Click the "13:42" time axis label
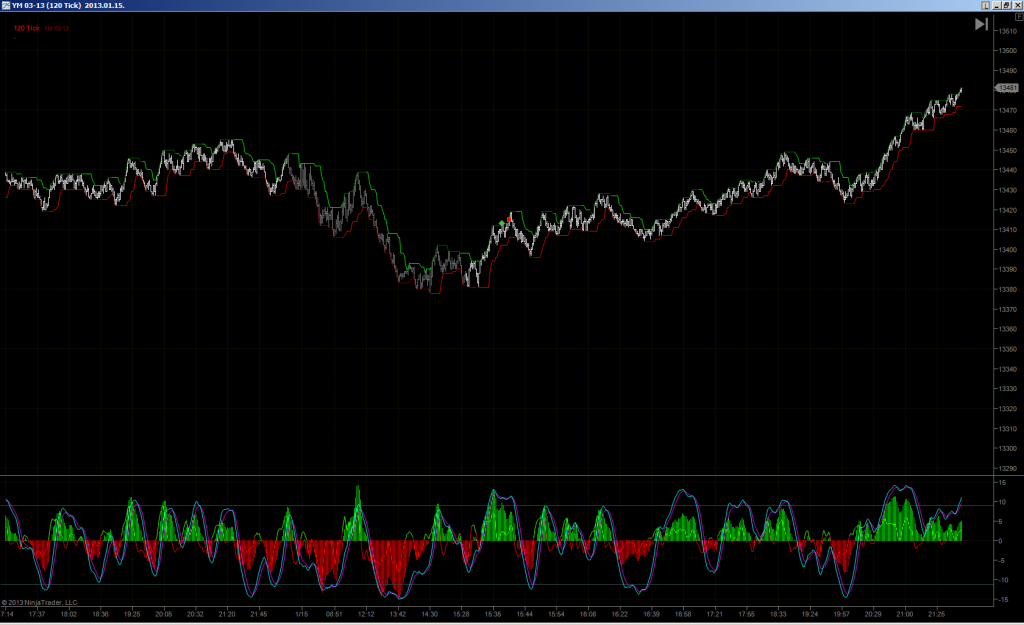Screen dimensions: 1024x625 coord(398,614)
